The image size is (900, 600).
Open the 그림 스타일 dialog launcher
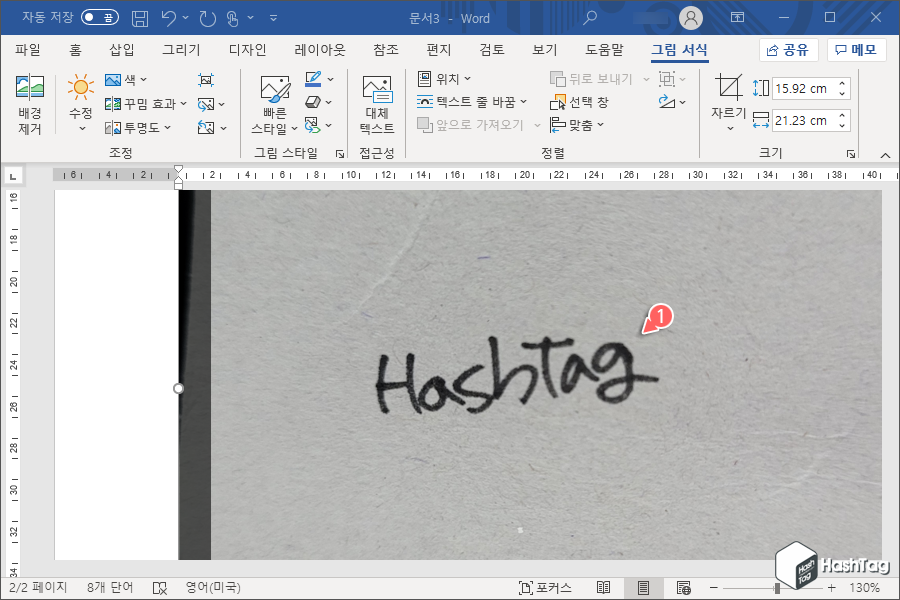tap(340, 153)
